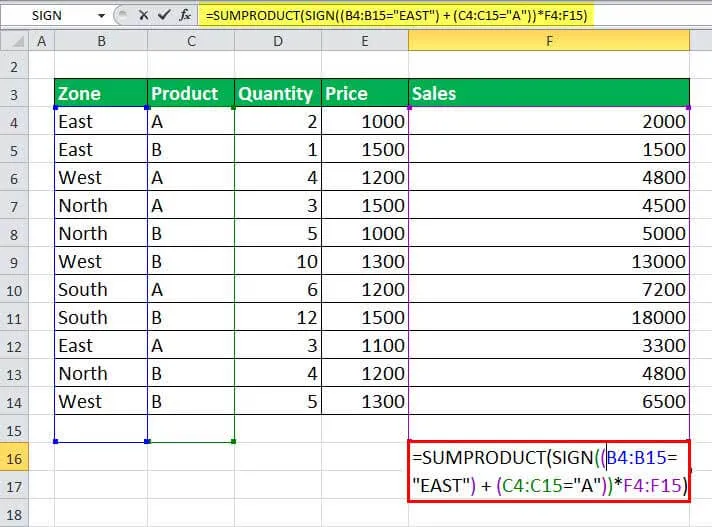
Task: Click the East cell in row 12
Action: click(x=101, y=345)
